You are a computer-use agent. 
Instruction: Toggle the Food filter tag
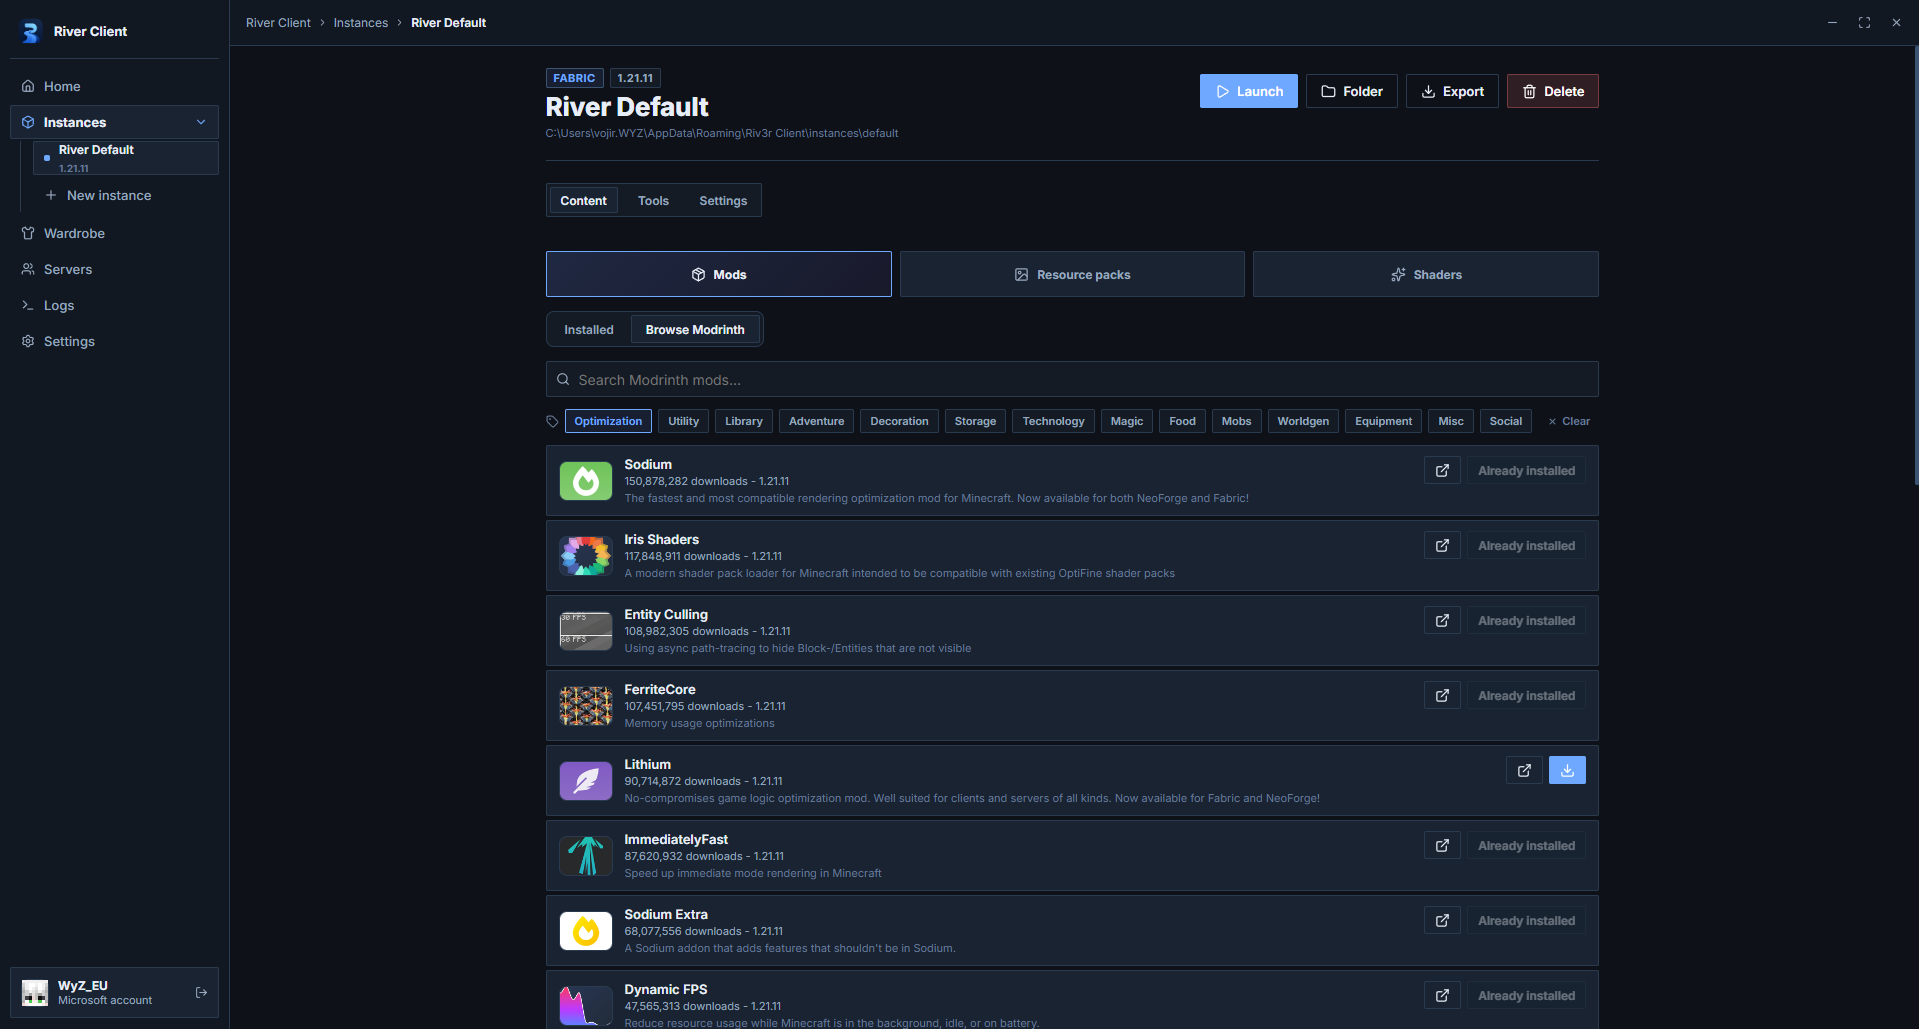(x=1182, y=421)
